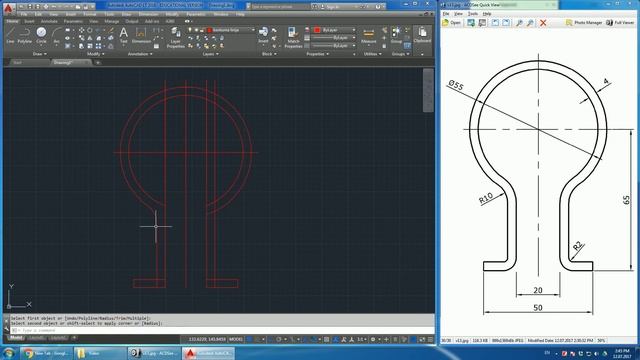This screenshot has height=360, width=640.
Task: Open Help menu in ACDSee Quick View
Action: [487, 14]
